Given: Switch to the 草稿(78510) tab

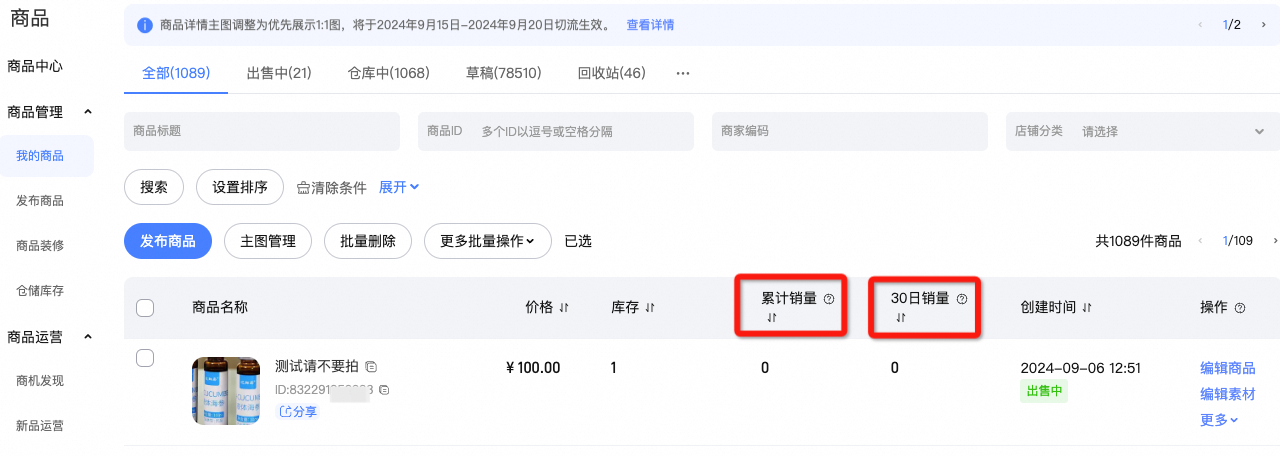Looking at the screenshot, I should coord(503,73).
